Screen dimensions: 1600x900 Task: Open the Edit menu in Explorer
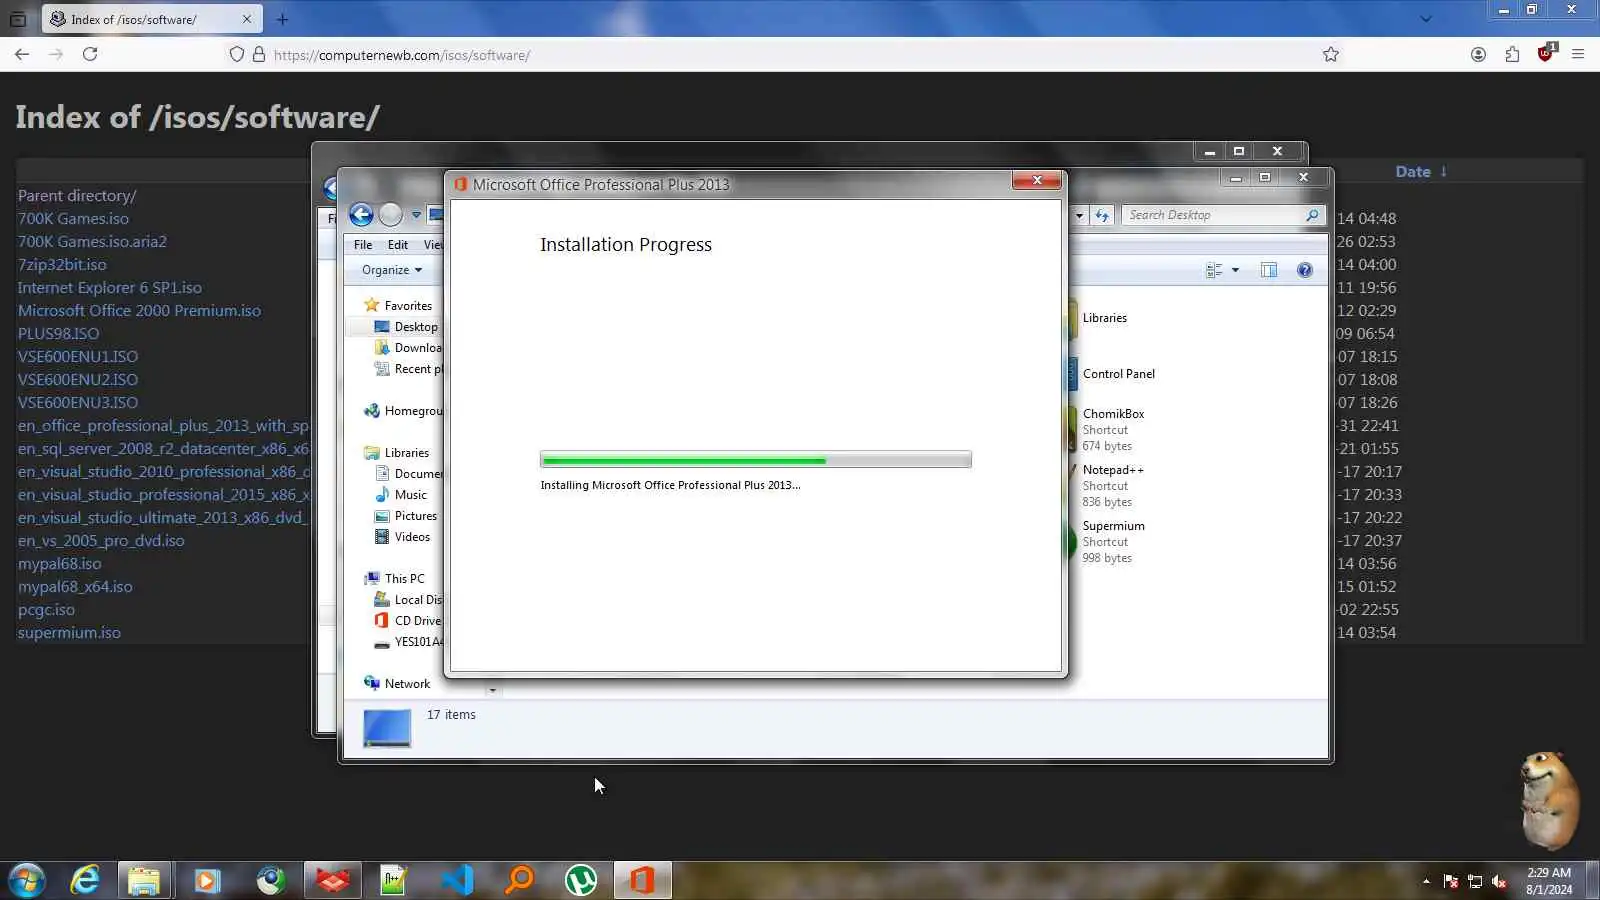click(x=398, y=245)
